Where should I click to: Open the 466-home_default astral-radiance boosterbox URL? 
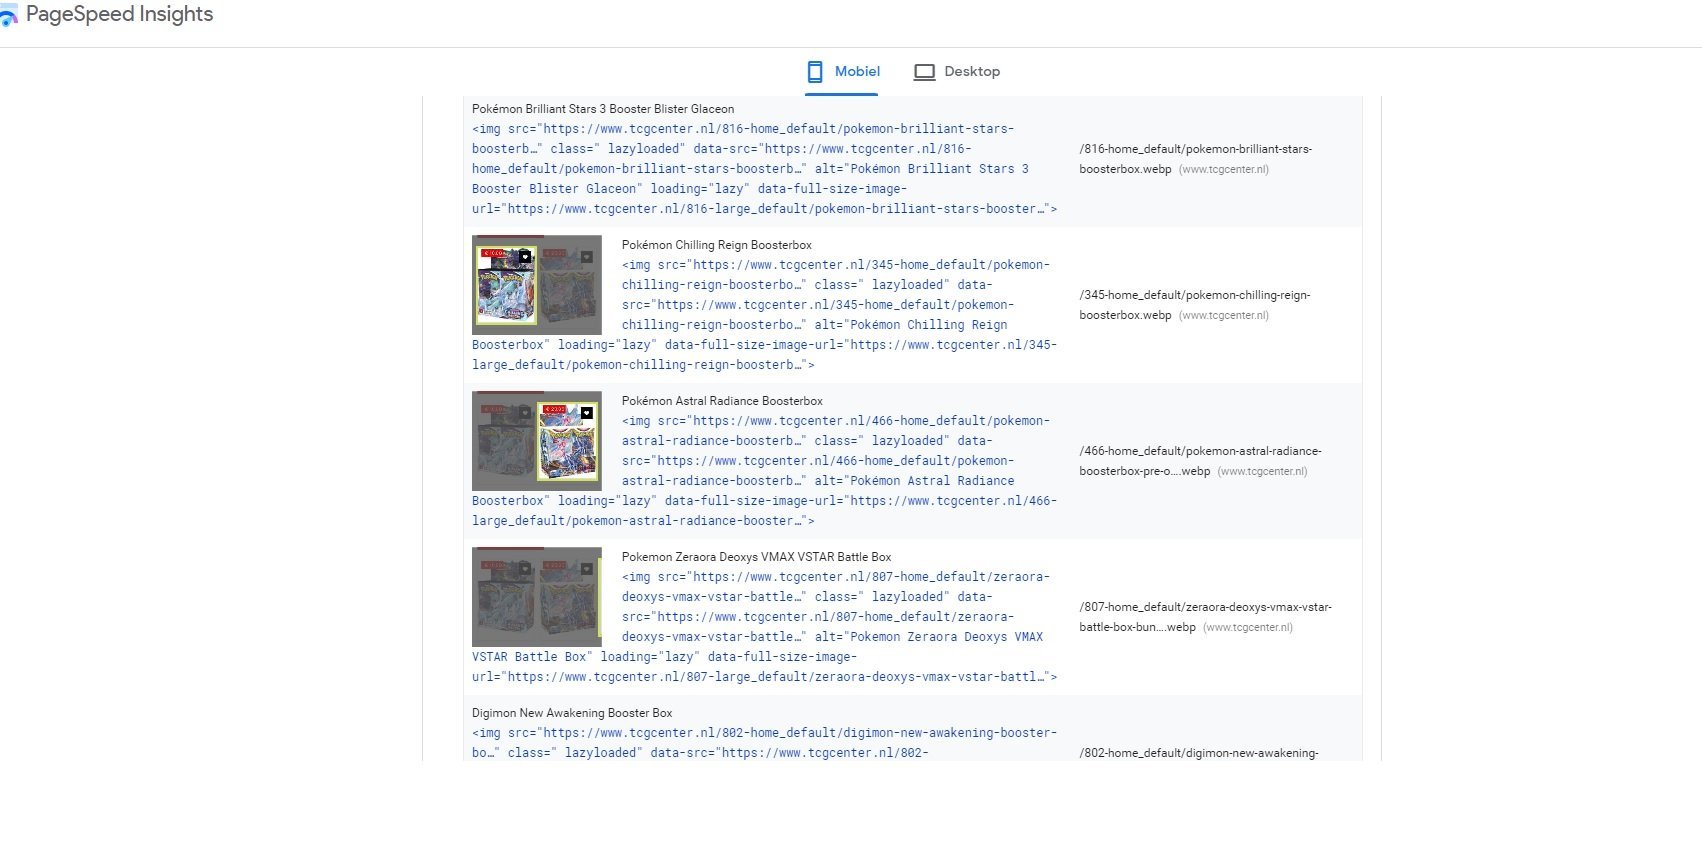point(1200,461)
